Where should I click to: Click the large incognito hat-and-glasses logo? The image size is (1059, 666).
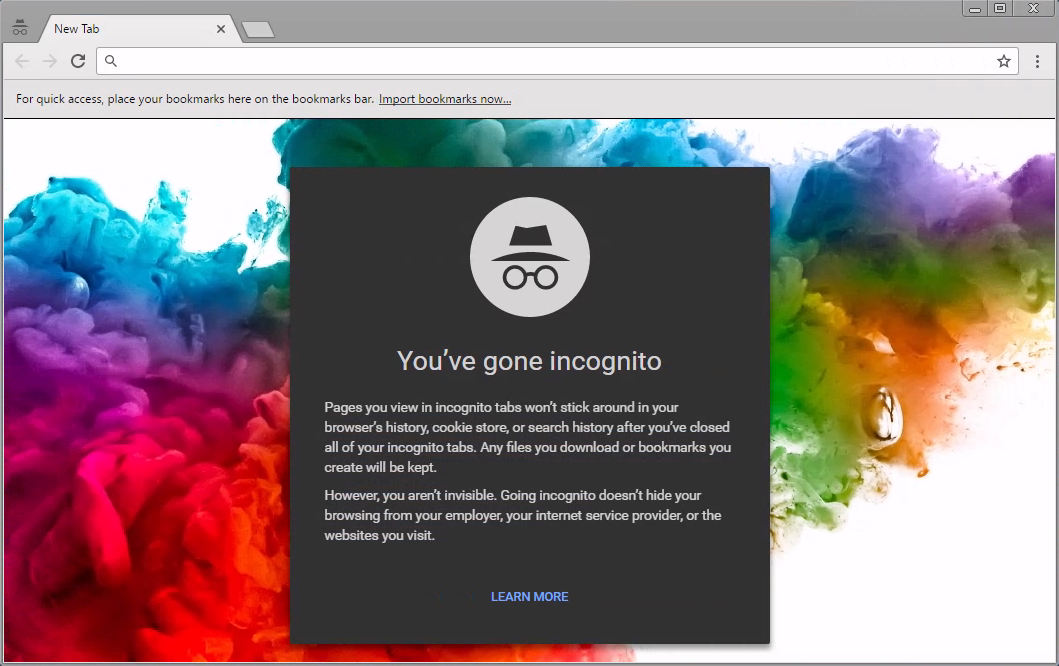tap(529, 257)
